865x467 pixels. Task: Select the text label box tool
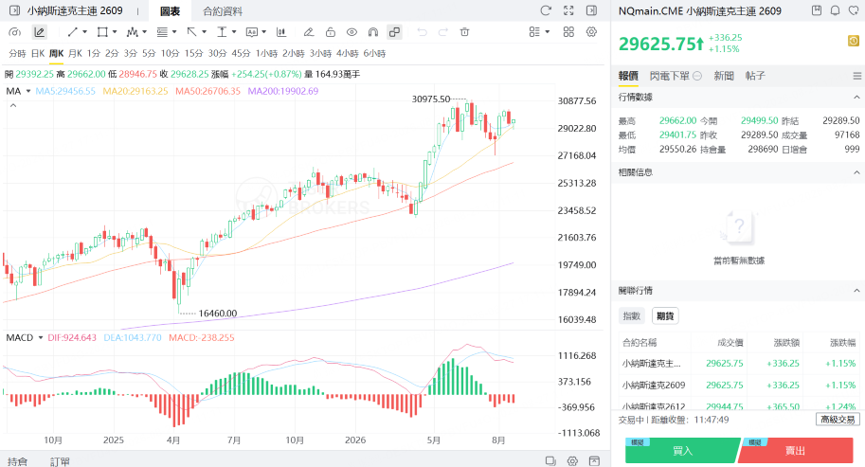(252, 32)
